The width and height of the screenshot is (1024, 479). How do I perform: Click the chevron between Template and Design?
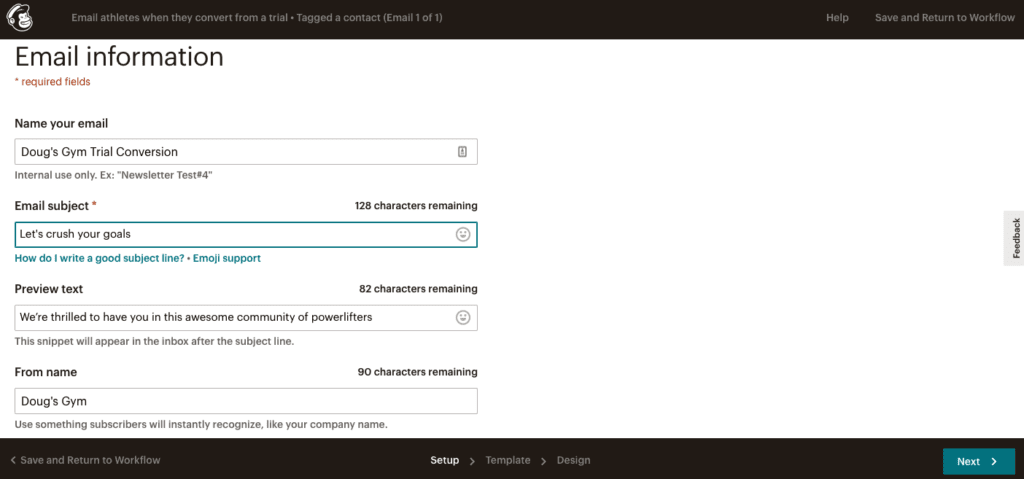point(543,461)
